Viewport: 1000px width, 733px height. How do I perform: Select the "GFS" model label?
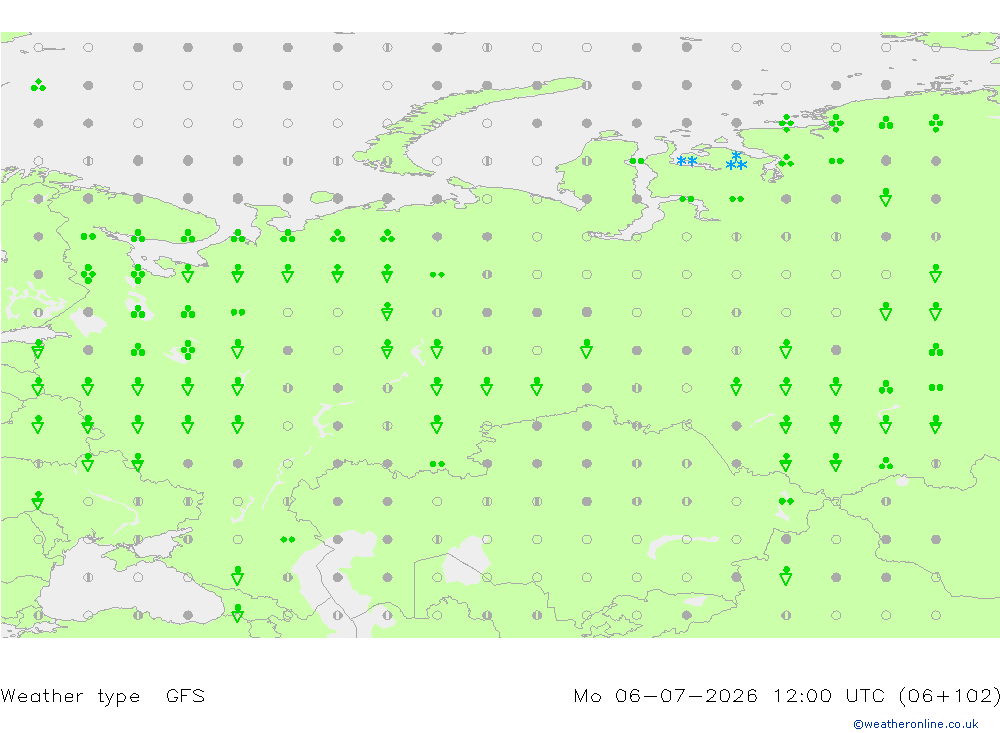click(x=186, y=695)
